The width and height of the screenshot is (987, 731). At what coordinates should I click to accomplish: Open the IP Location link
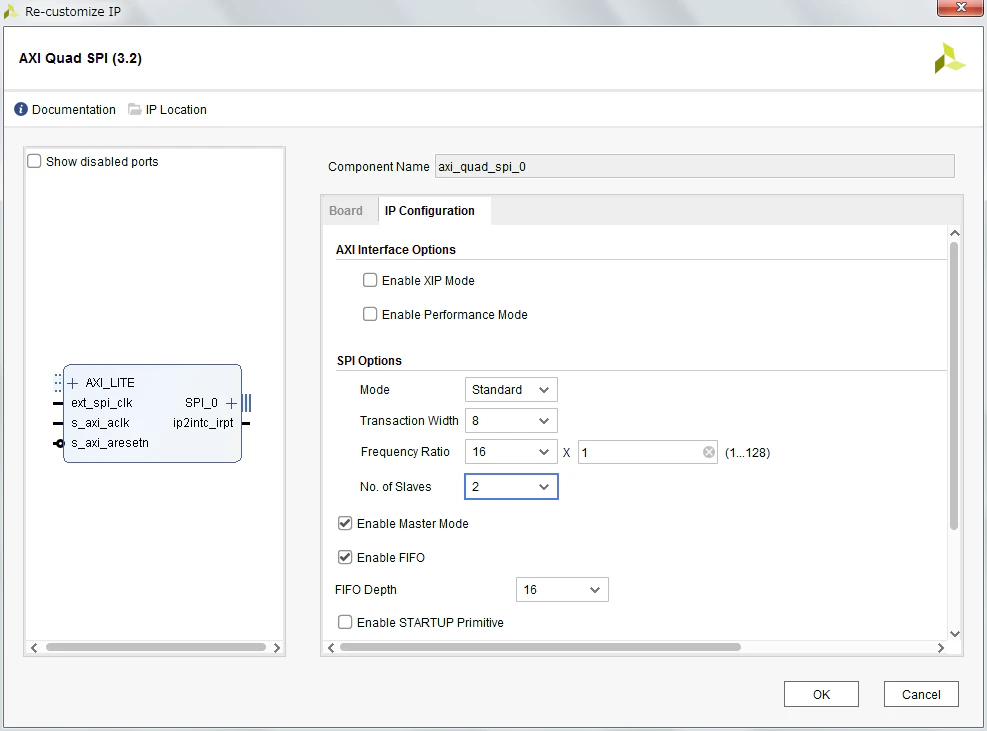click(176, 110)
